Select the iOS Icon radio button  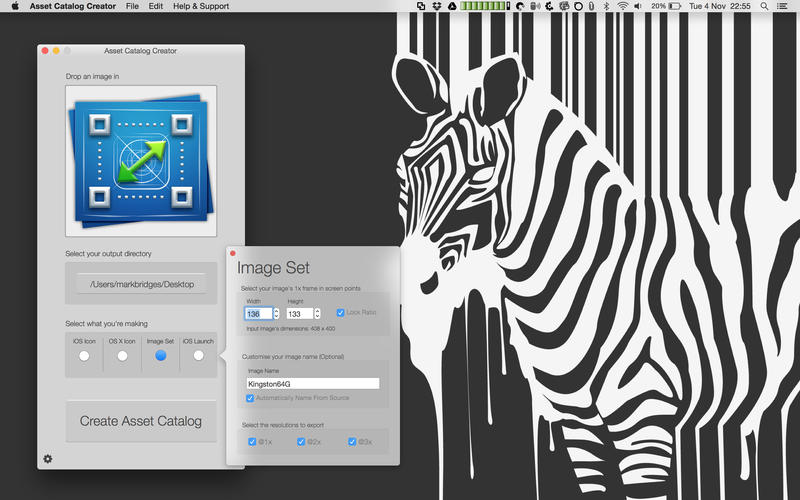84,356
